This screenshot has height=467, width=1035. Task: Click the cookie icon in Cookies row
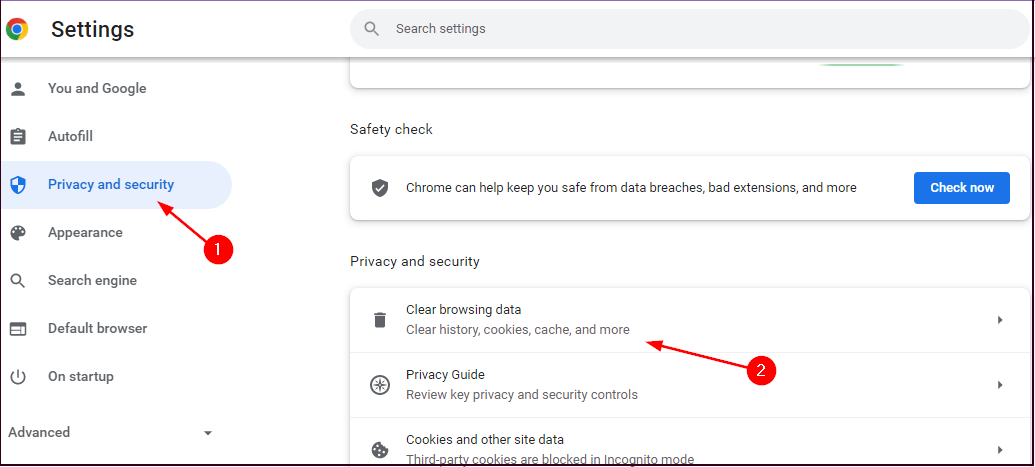pos(380,450)
